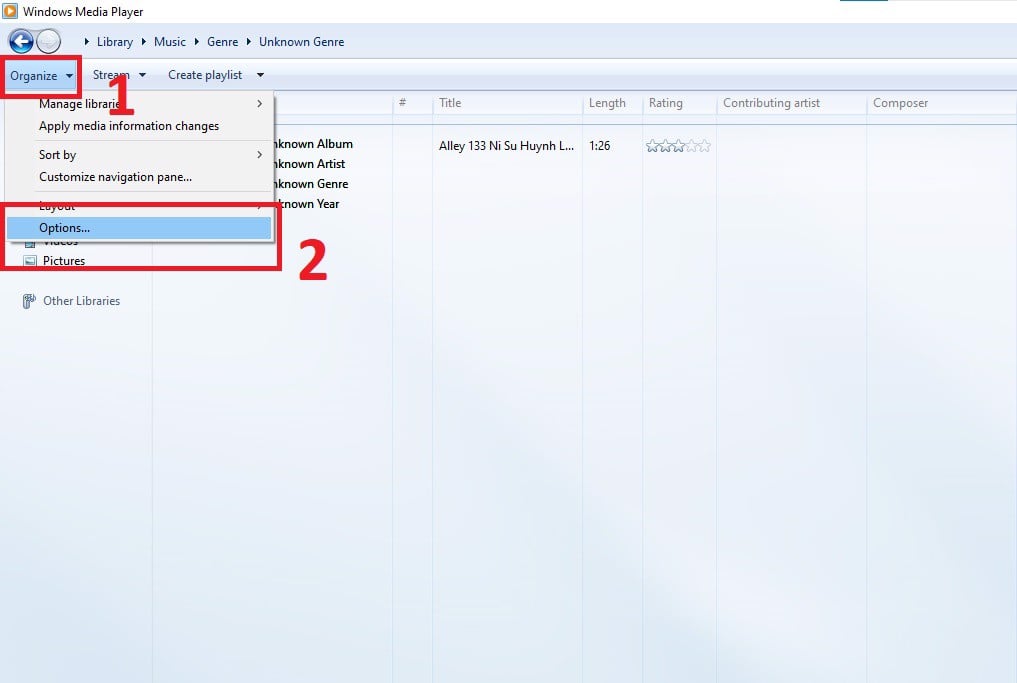Screen dimensions: 1017x683
Task: Click the Create playlist button
Action: [205, 75]
